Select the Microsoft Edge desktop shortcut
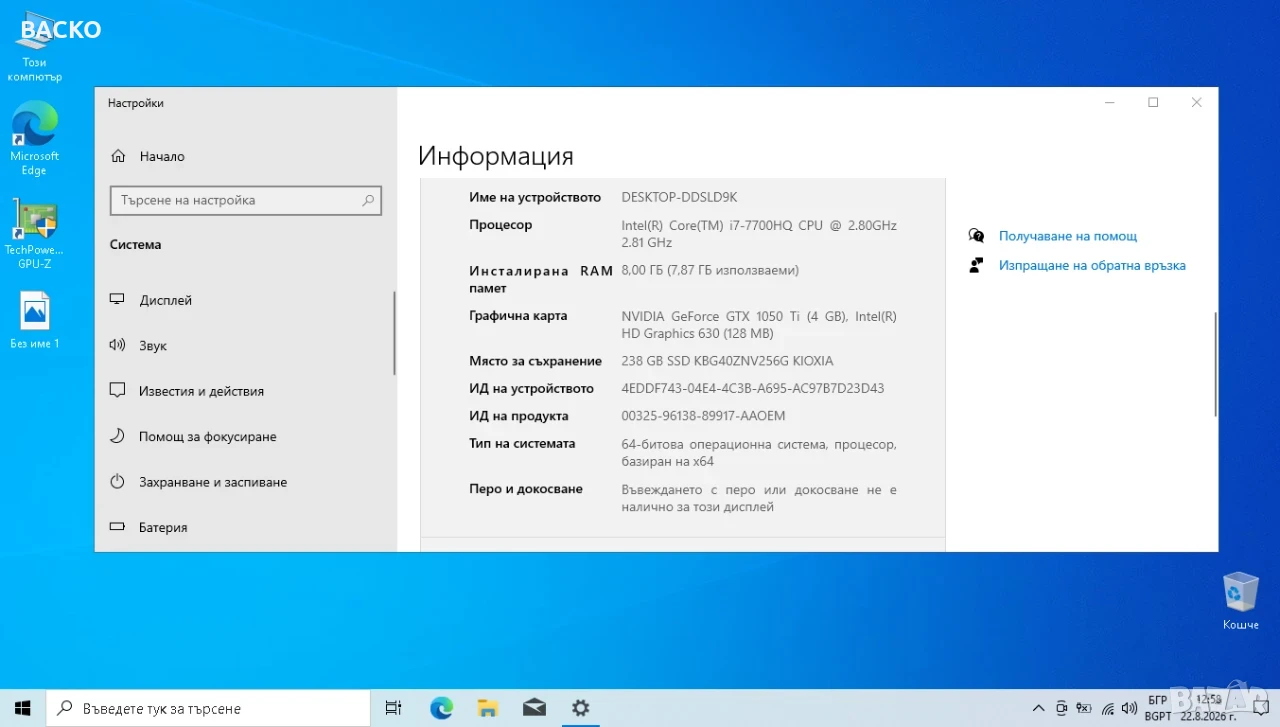The image size is (1280, 727). coord(35,139)
